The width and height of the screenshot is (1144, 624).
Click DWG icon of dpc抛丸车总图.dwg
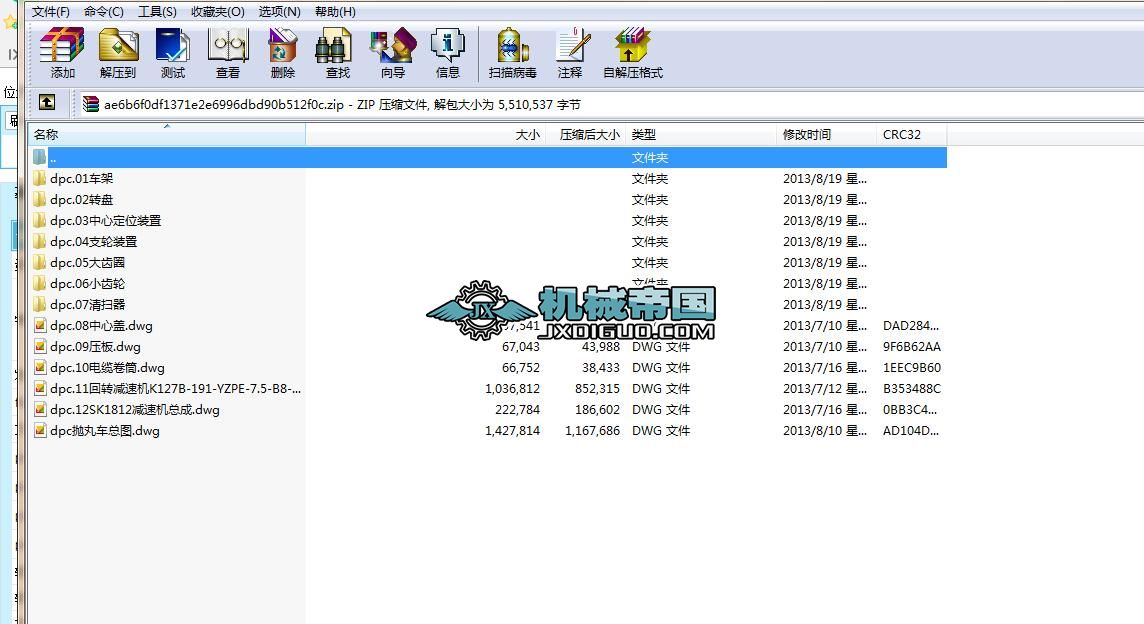pyautogui.click(x=40, y=431)
